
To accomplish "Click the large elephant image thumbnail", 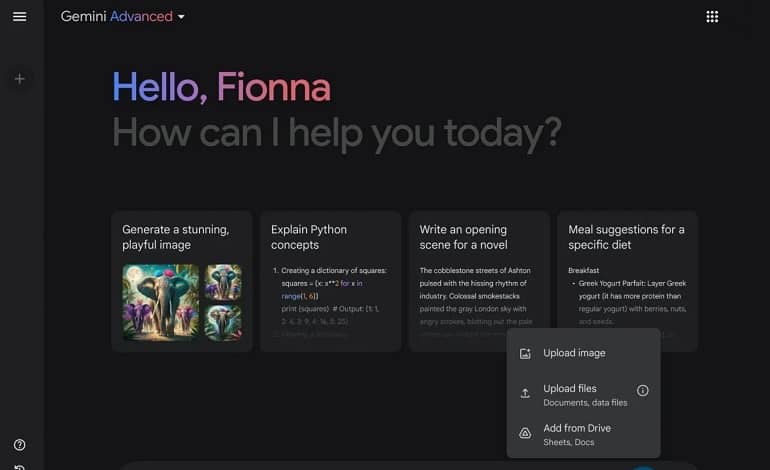I will [x=161, y=303].
